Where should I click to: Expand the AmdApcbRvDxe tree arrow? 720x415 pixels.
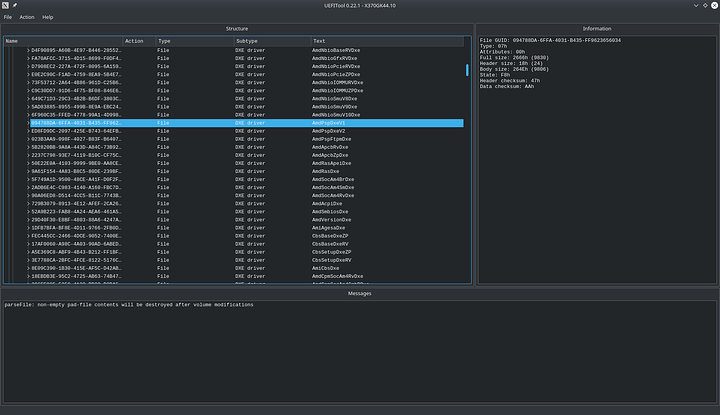tap(28, 147)
